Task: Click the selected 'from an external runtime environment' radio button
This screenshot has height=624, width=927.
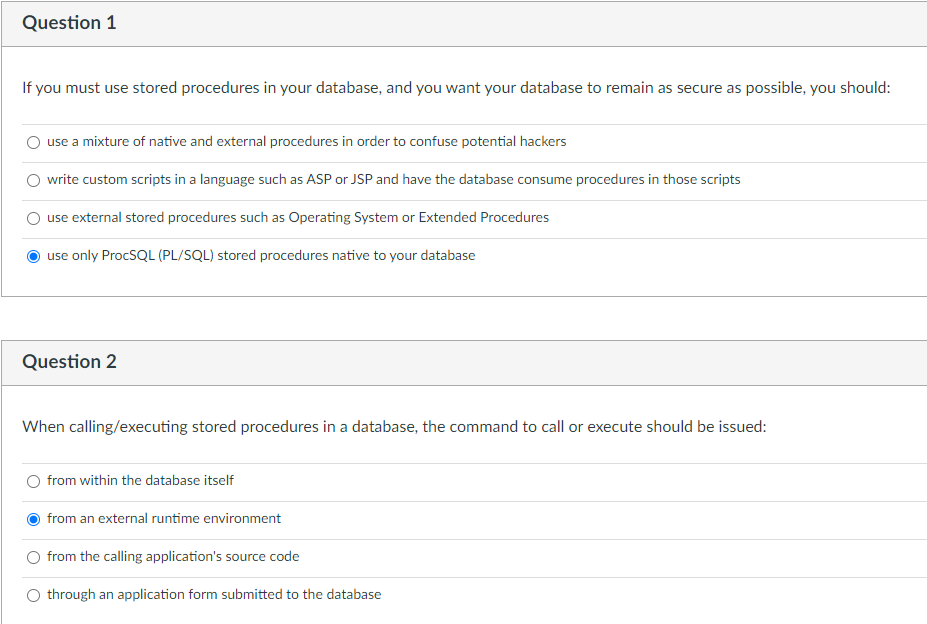Action: click(34, 519)
